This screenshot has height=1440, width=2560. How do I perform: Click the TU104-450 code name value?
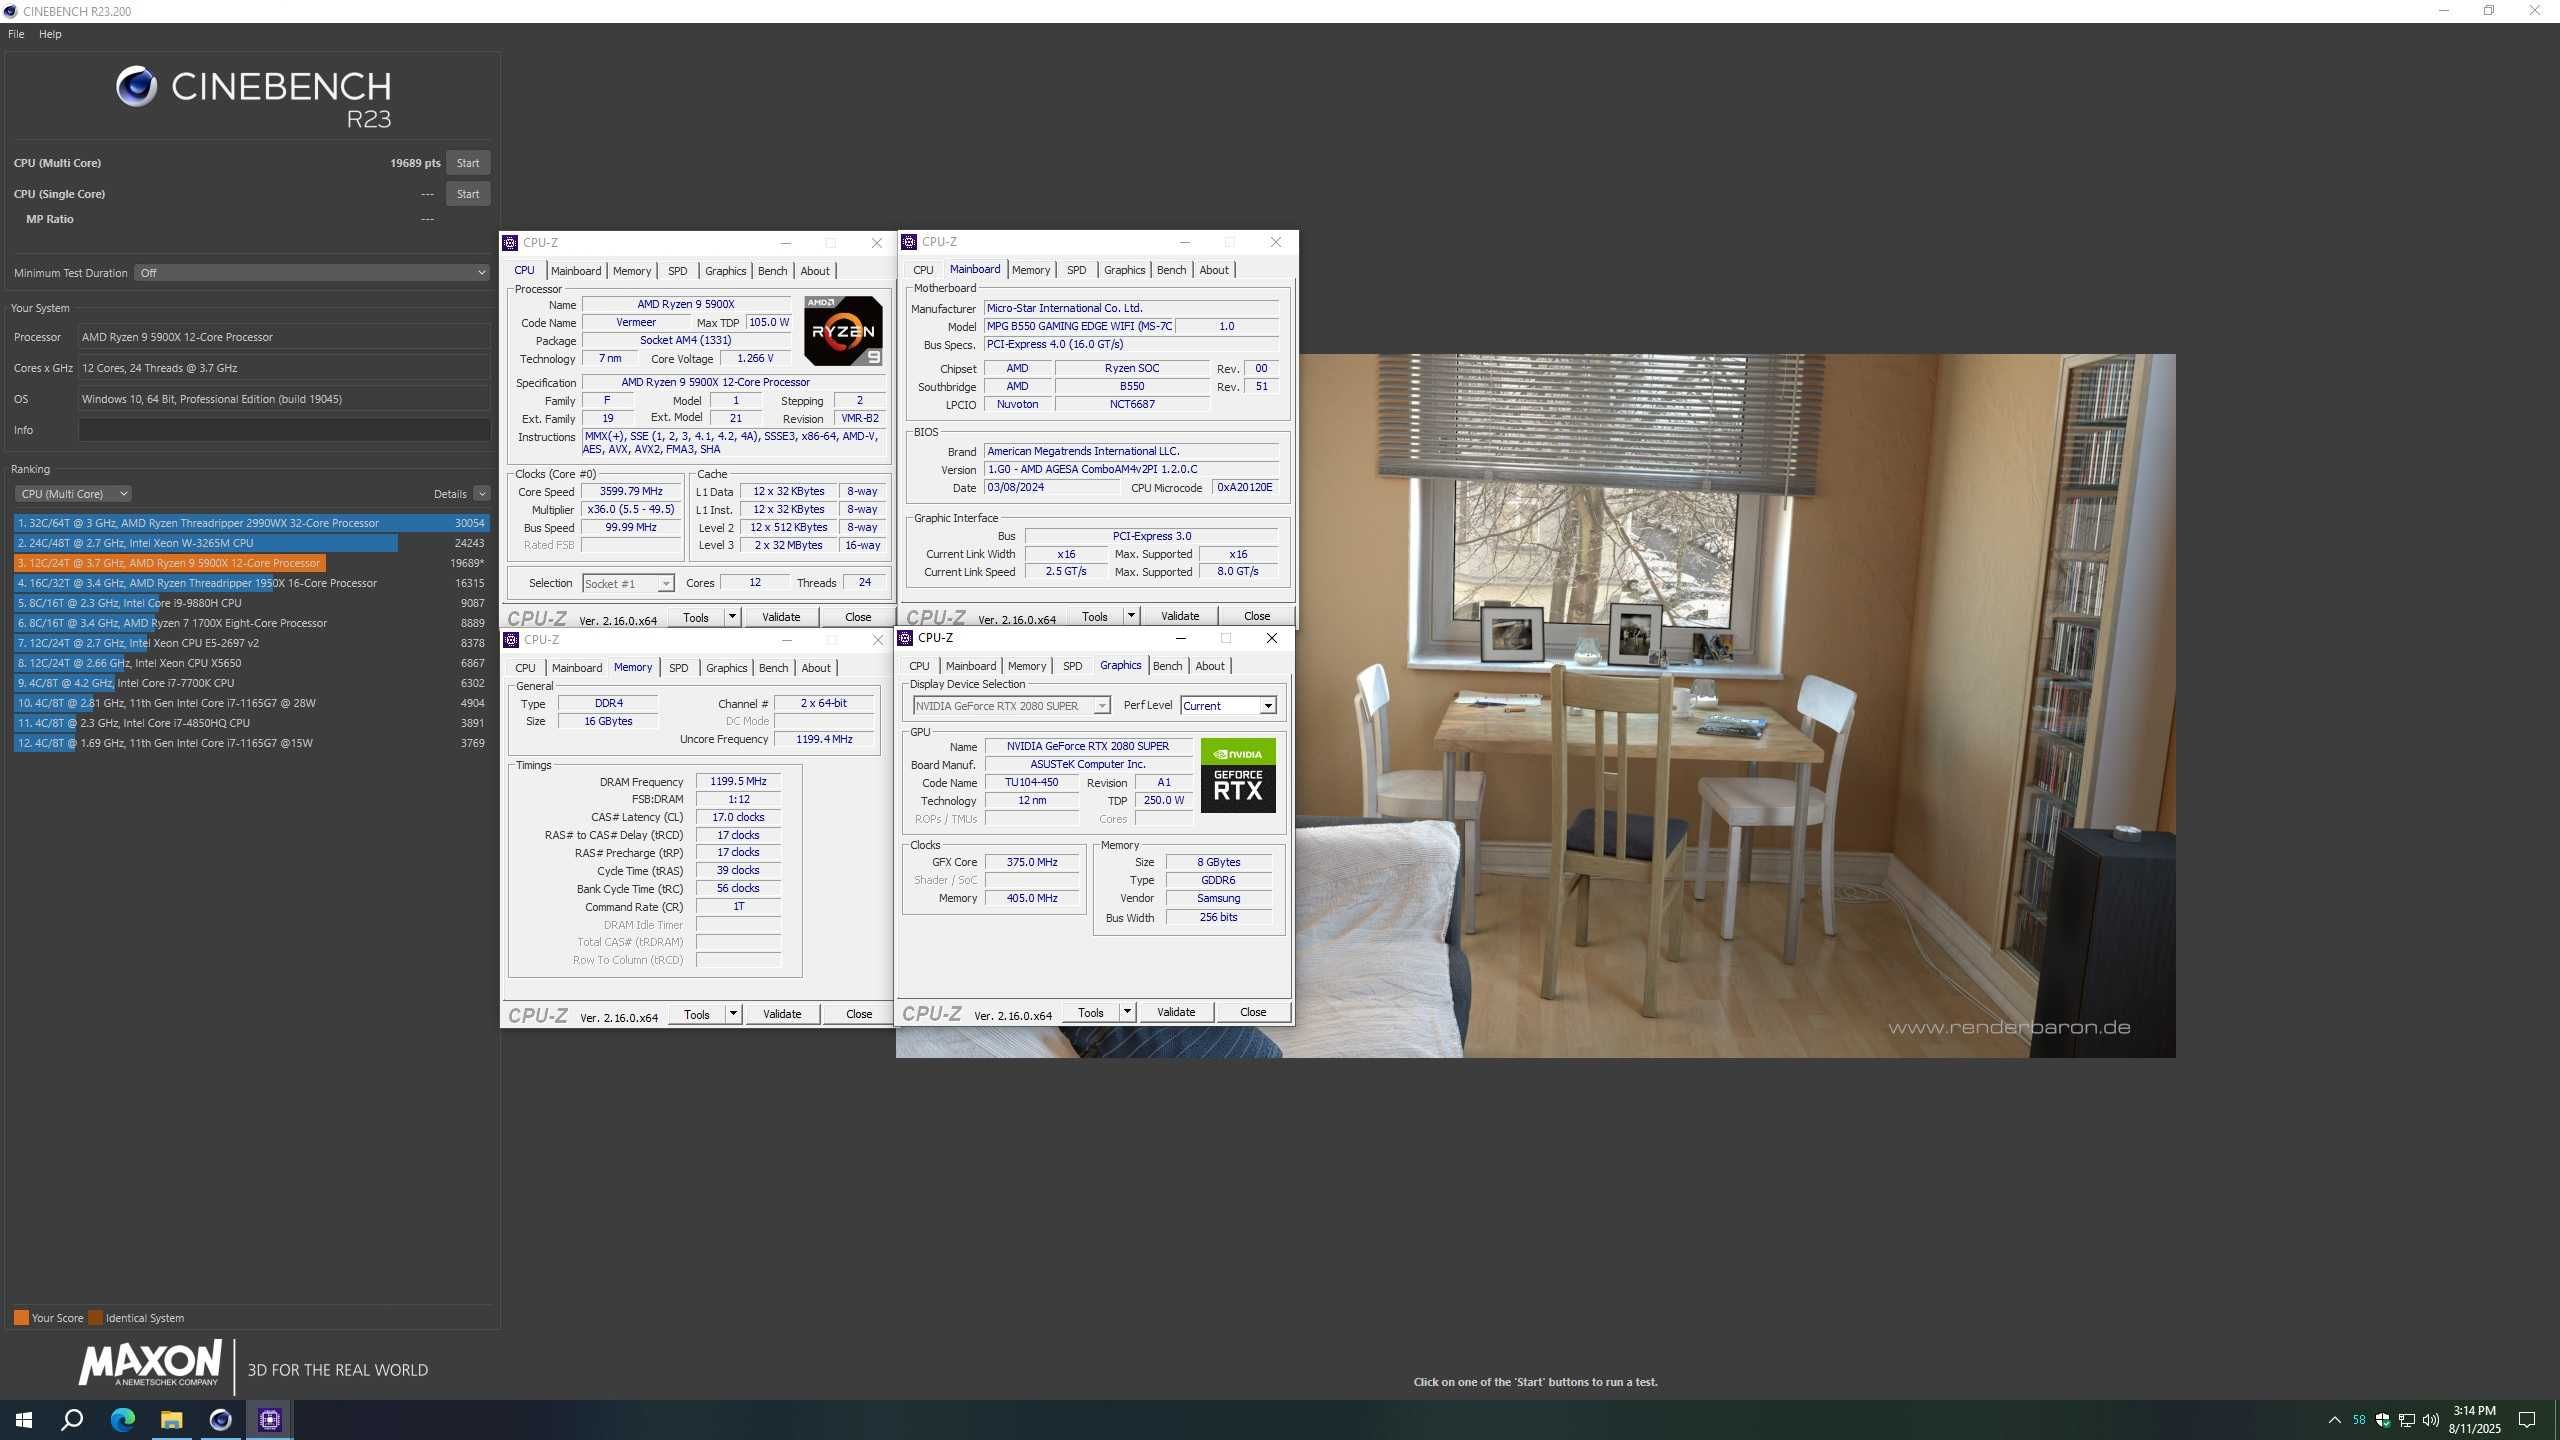1031,783
